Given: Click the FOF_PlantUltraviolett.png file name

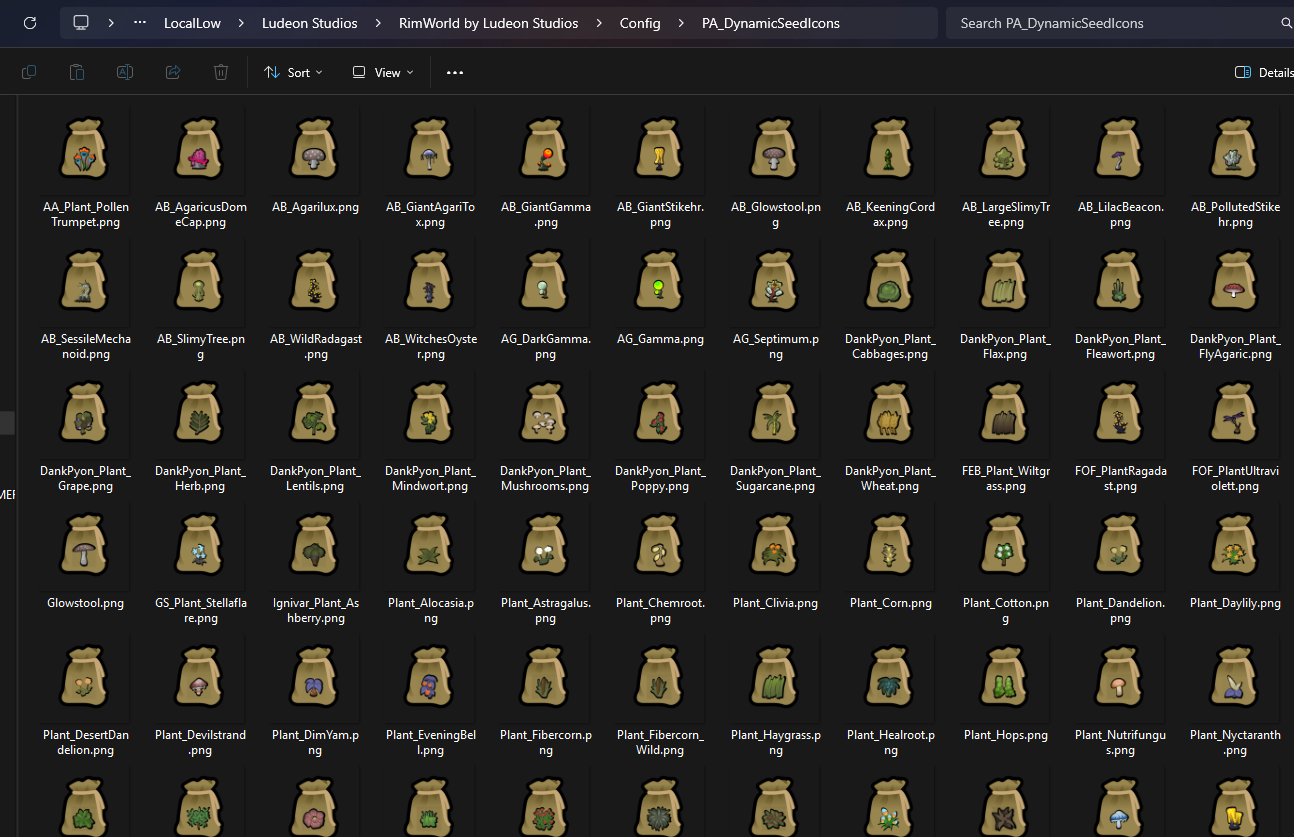Looking at the screenshot, I should tap(1235, 478).
